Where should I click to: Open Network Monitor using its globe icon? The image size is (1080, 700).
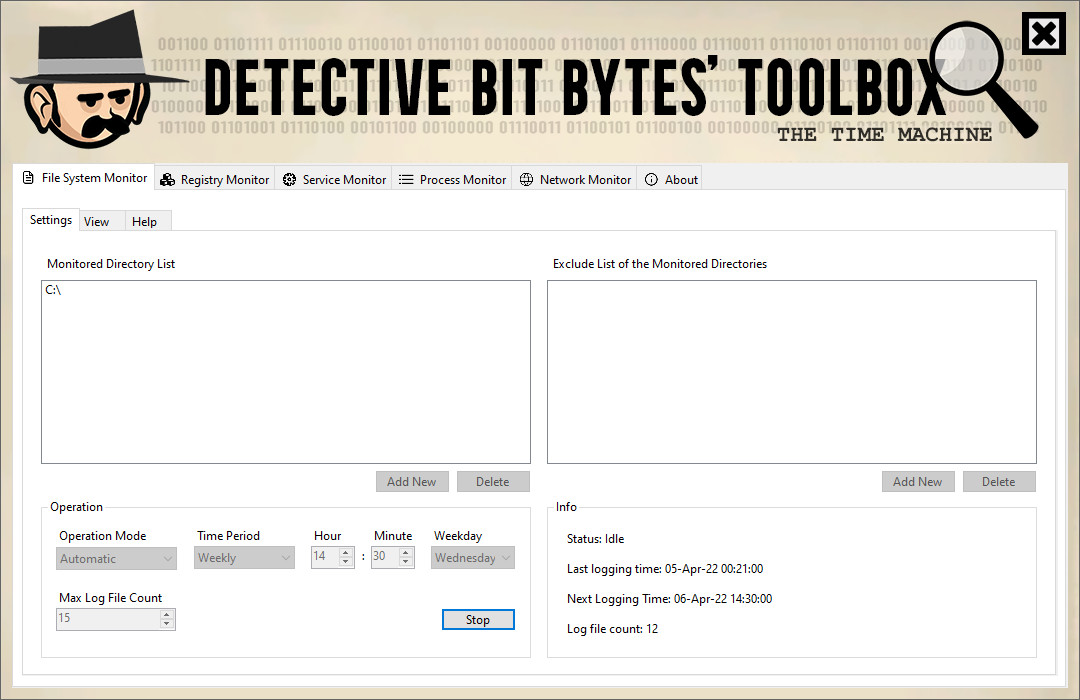525,179
